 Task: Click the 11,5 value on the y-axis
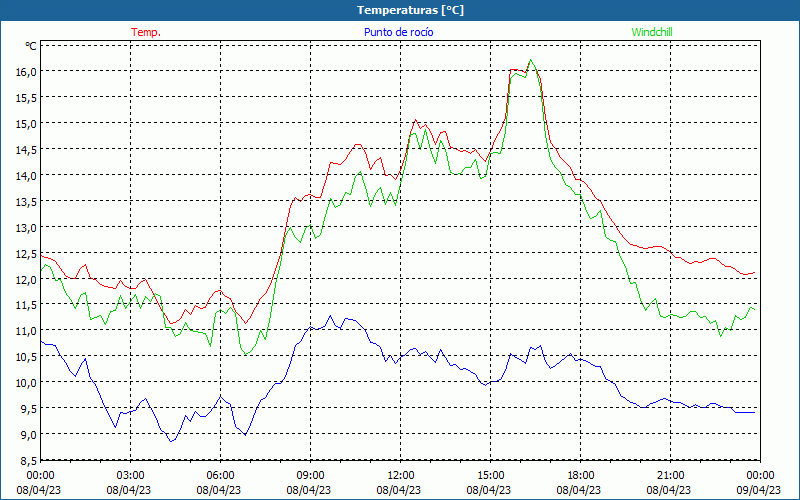point(26,305)
